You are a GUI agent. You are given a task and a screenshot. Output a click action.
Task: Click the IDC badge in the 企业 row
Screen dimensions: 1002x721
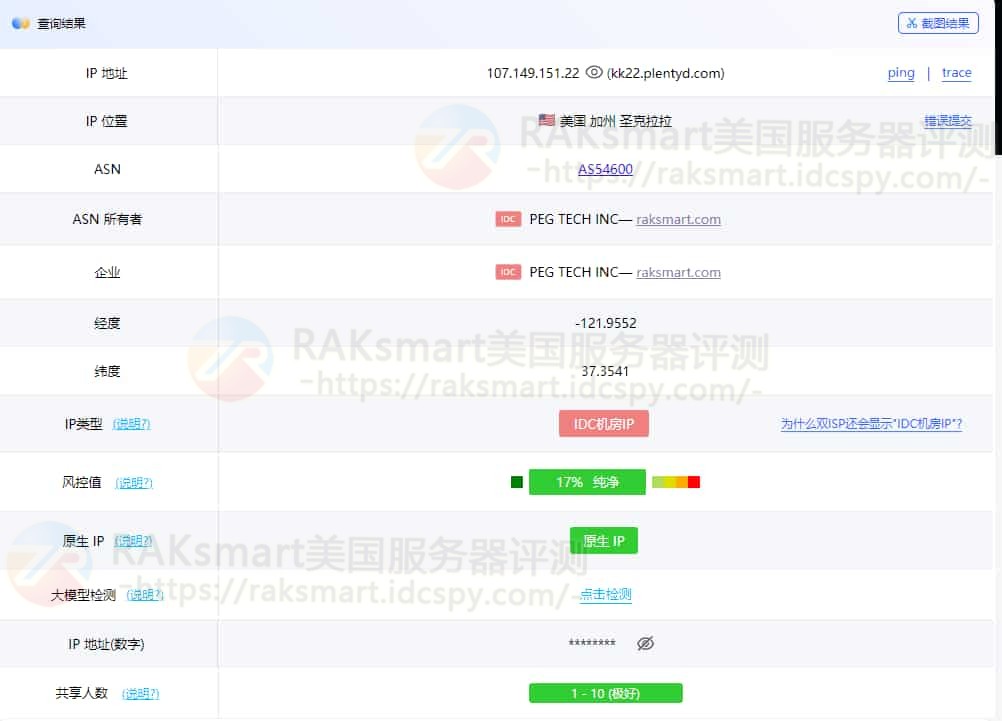click(508, 271)
